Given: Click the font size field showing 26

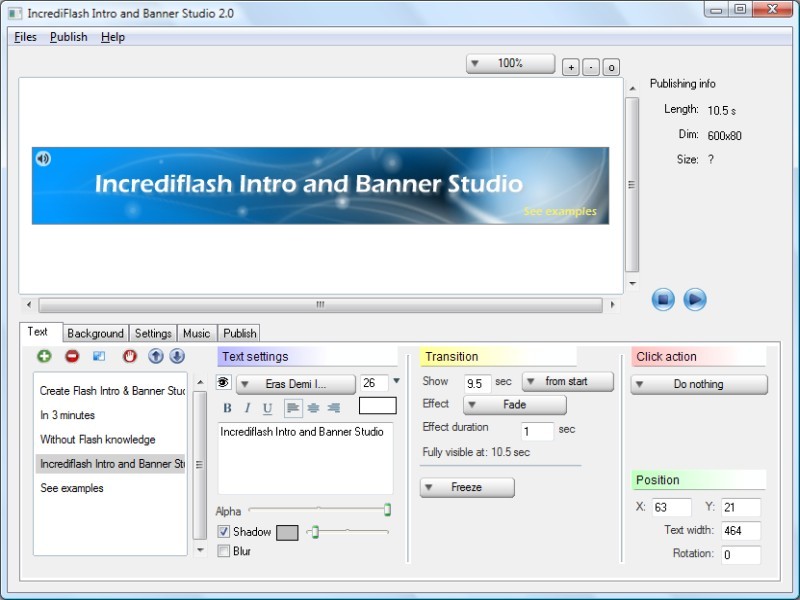Looking at the screenshot, I should pos(374,383).
